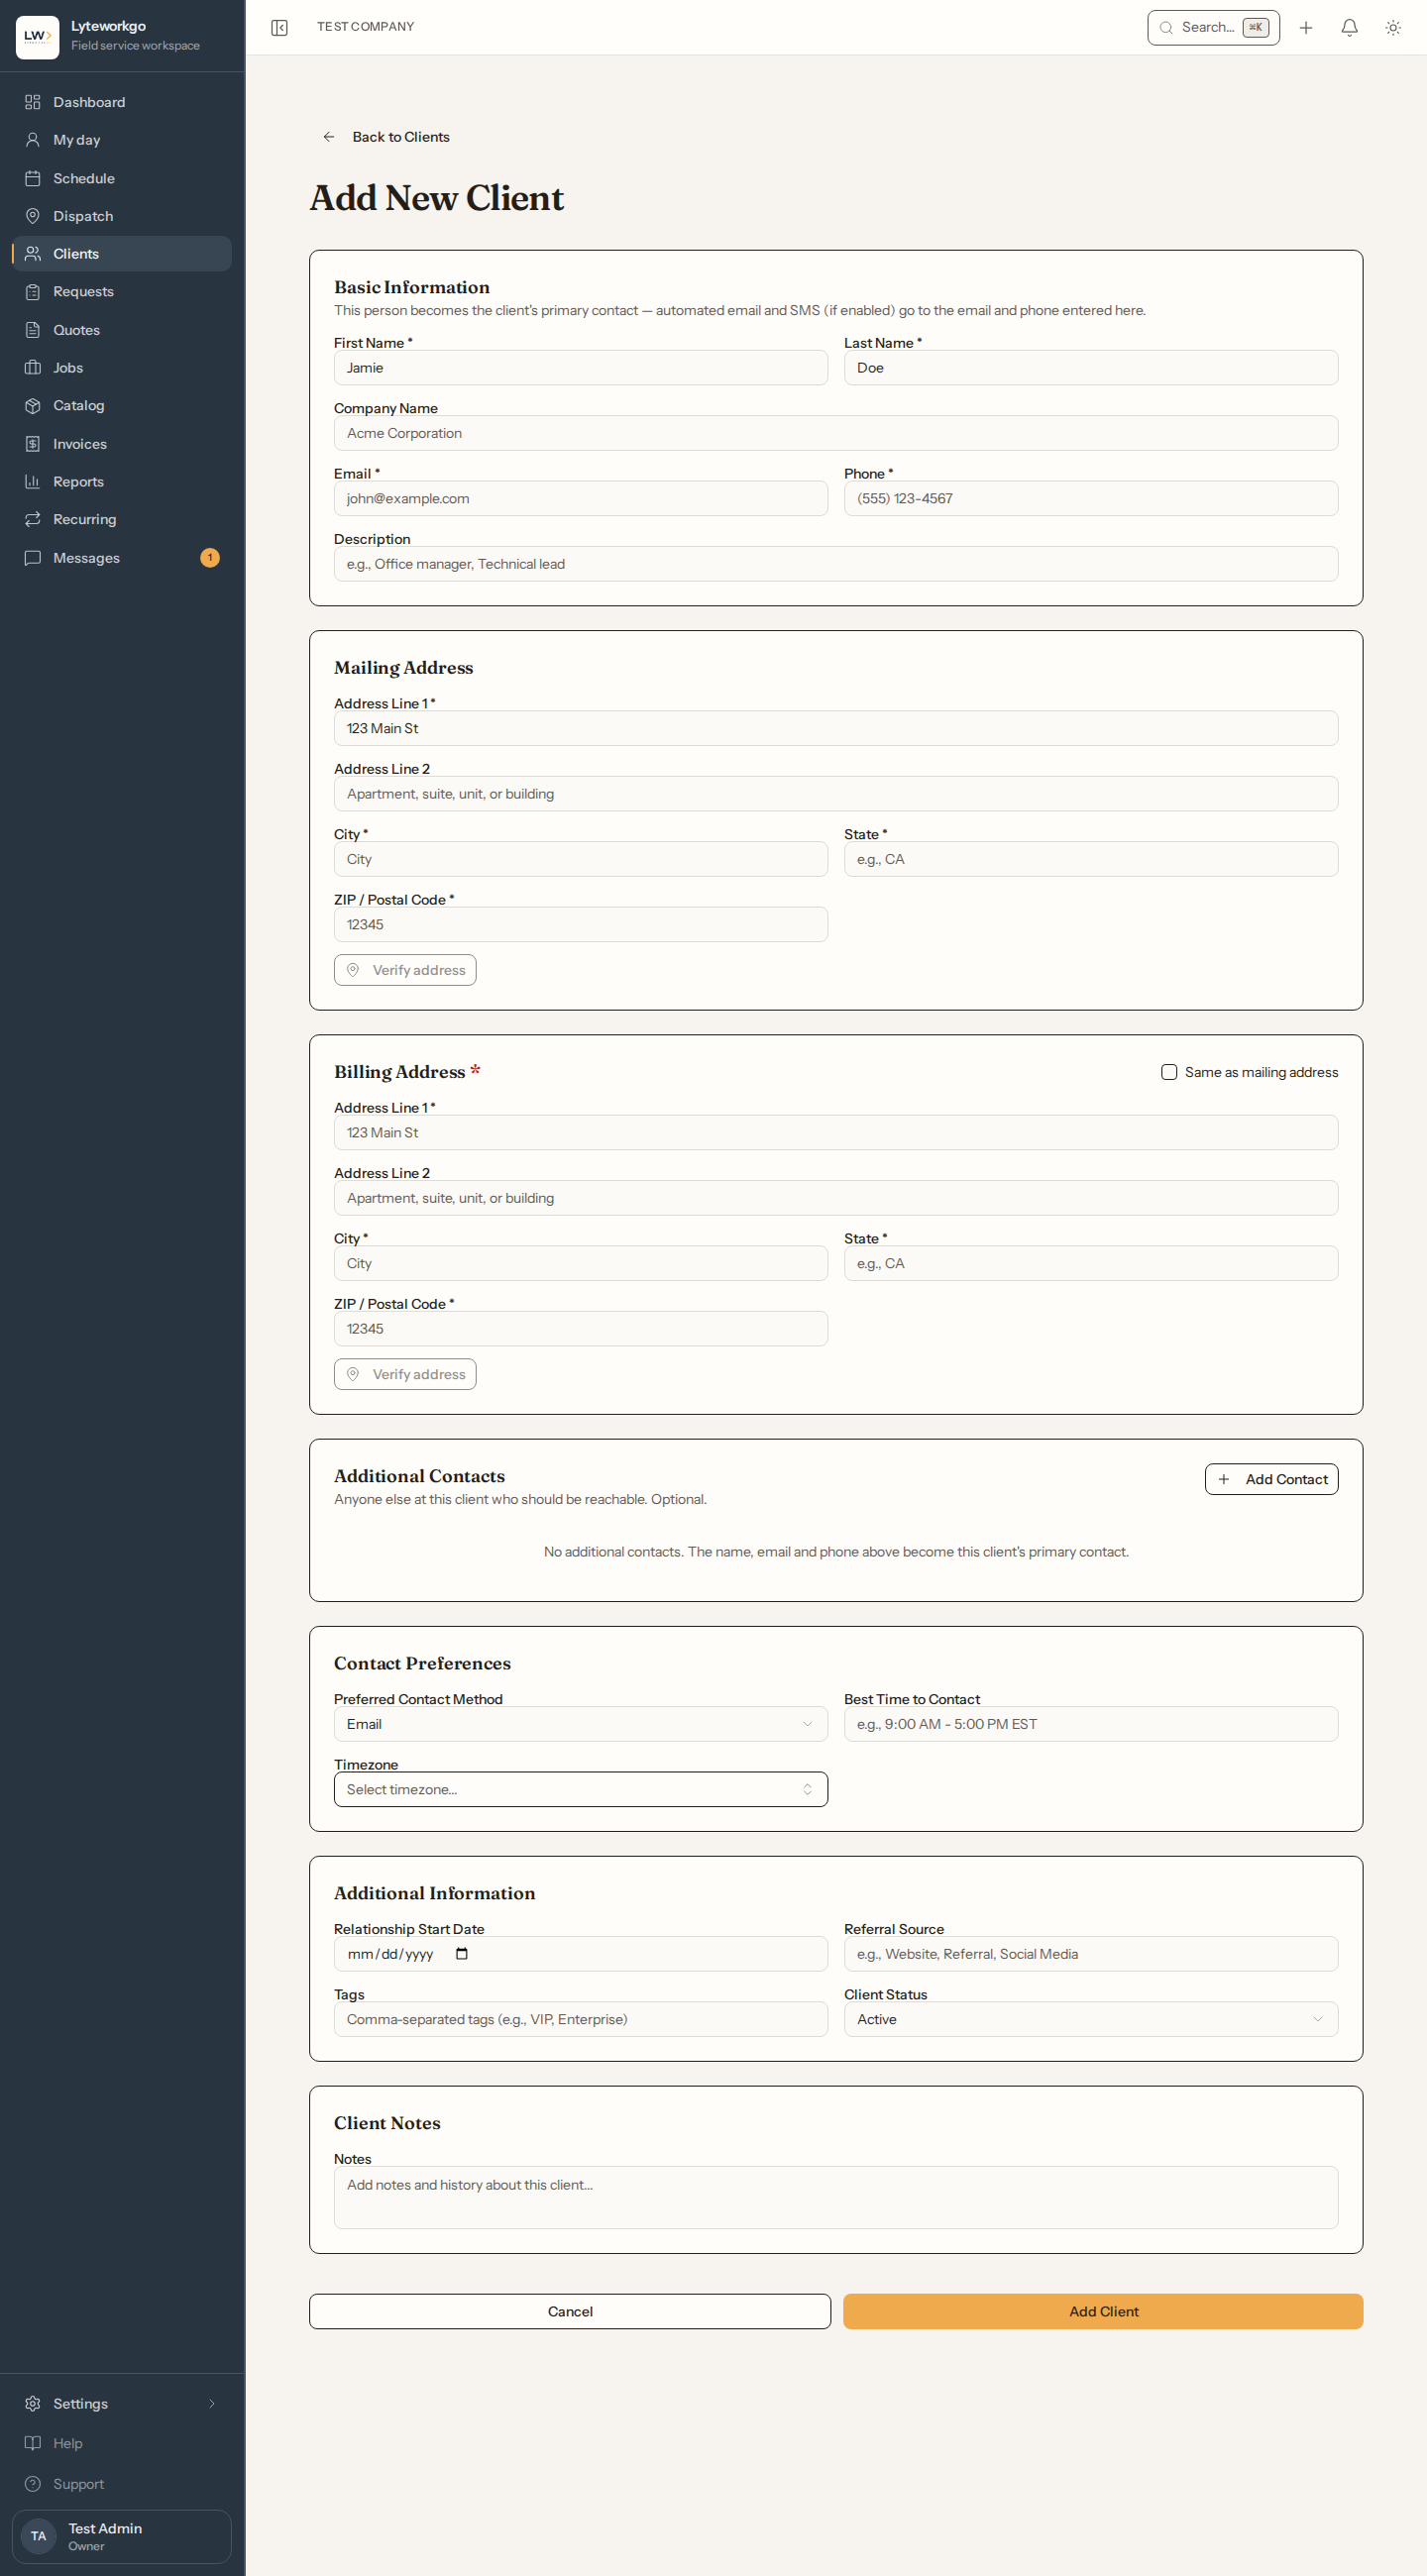
Task: Open Support in sidebar
Action: click(122, 2483)
